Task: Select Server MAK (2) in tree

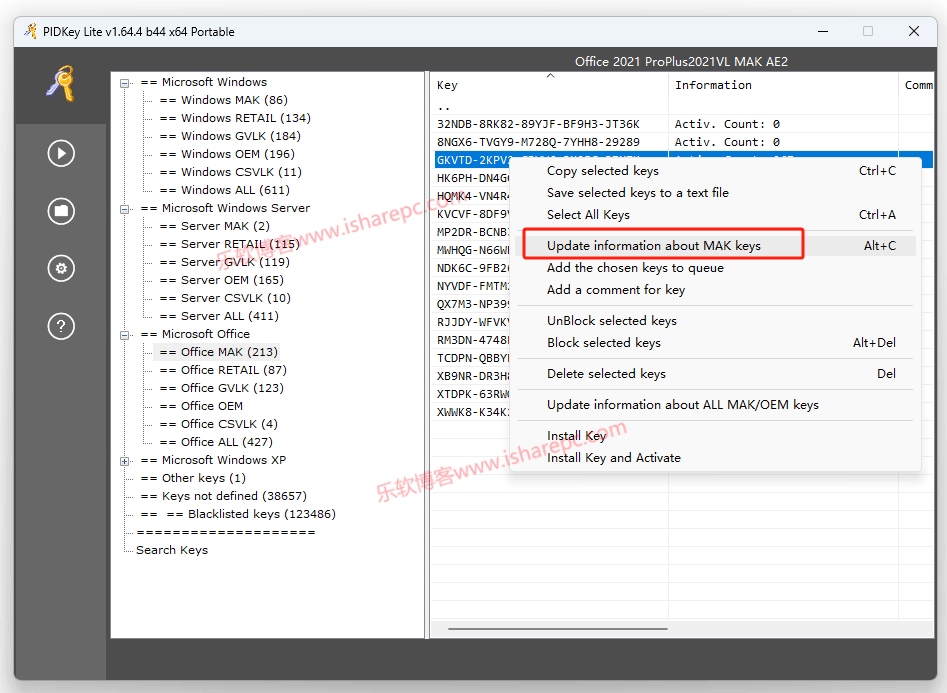Action: pyautogui.click(x=214, y=227)
